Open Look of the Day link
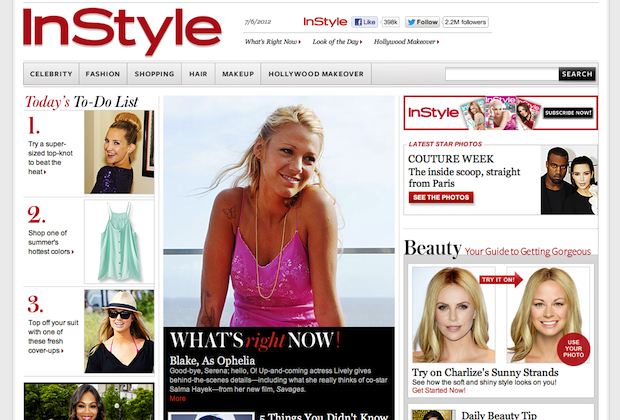 point(337,42)
